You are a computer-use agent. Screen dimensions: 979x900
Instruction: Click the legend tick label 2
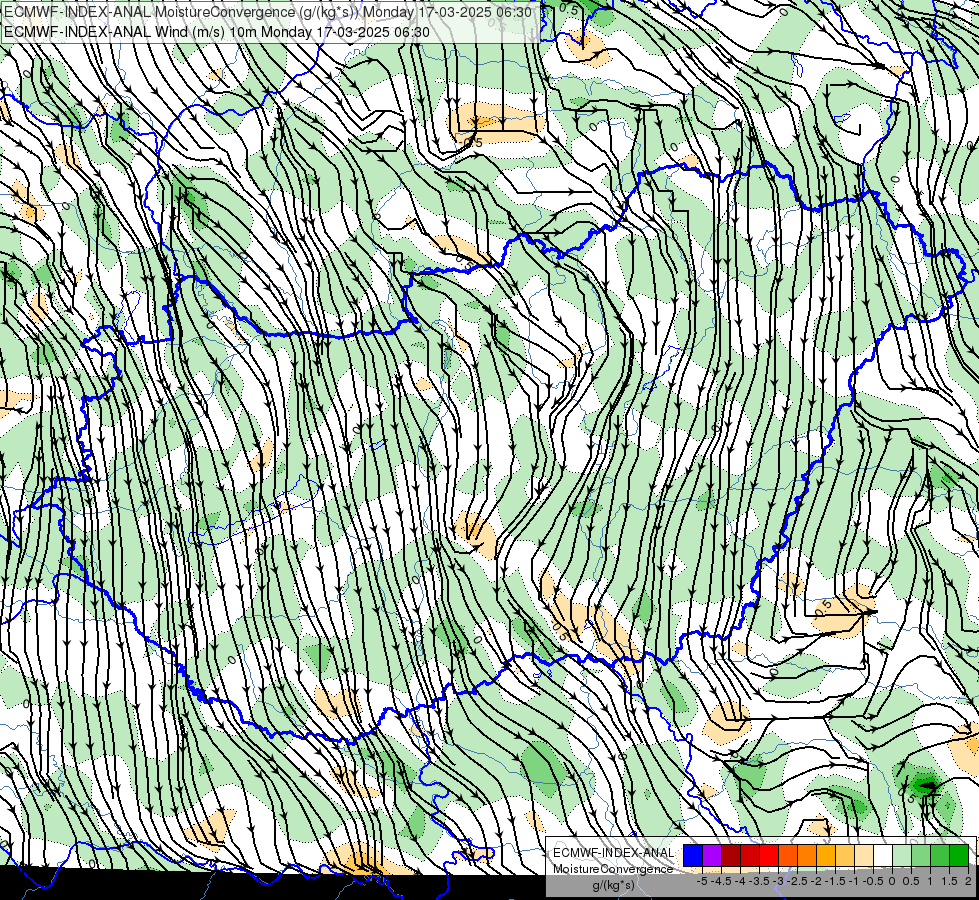968,881
